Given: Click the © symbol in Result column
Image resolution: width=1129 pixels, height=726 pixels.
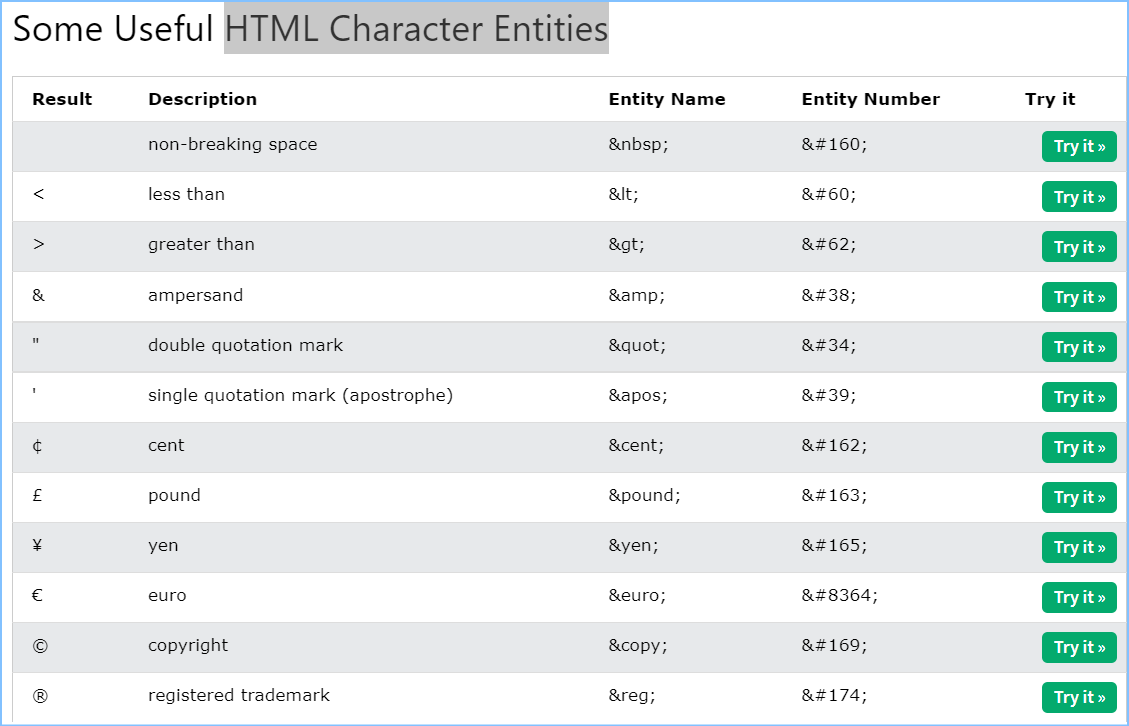Looking at the screenshot, I should [39, 646].
